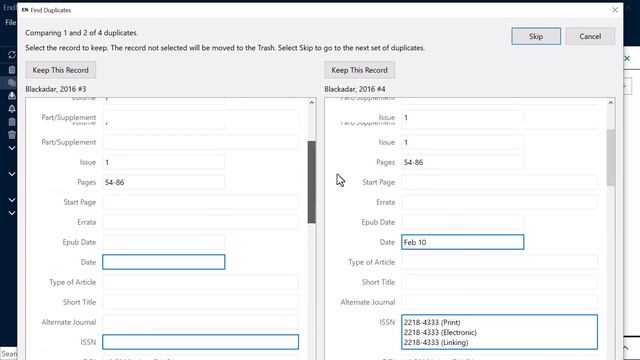Click the Skip button

click(x=536, y=36)
